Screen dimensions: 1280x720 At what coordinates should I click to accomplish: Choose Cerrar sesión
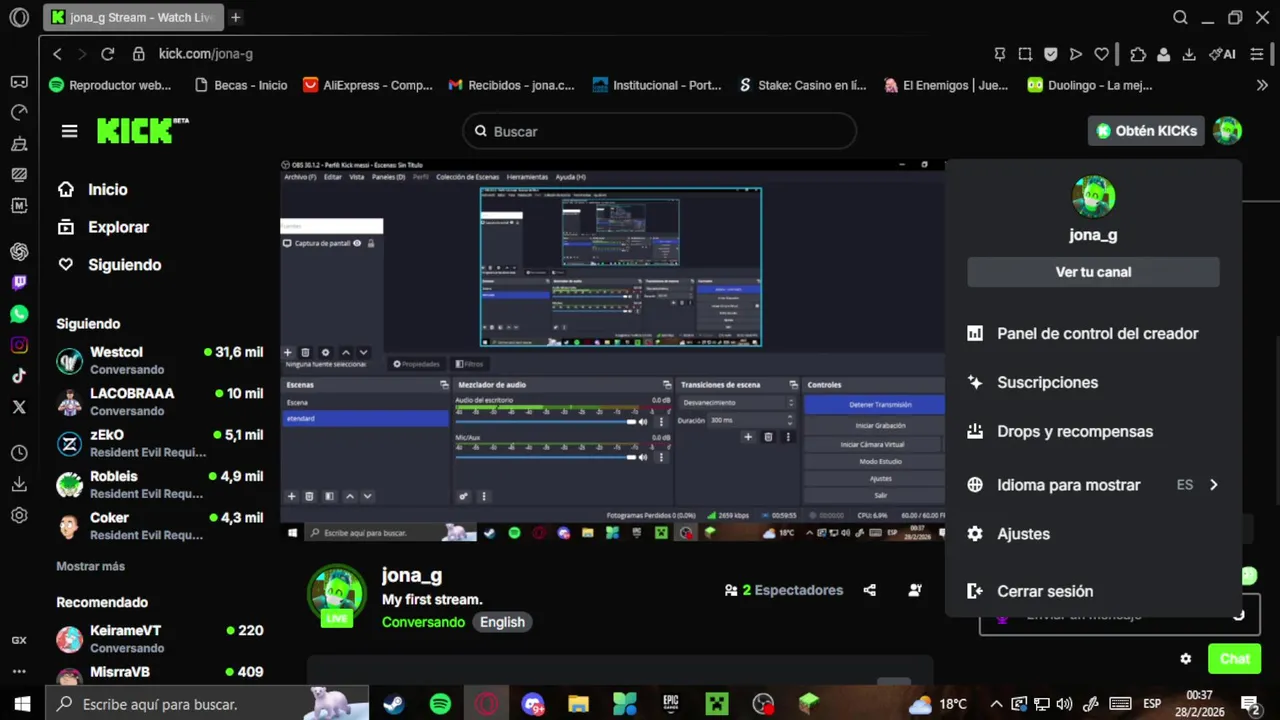click(x=1093, y=591)
